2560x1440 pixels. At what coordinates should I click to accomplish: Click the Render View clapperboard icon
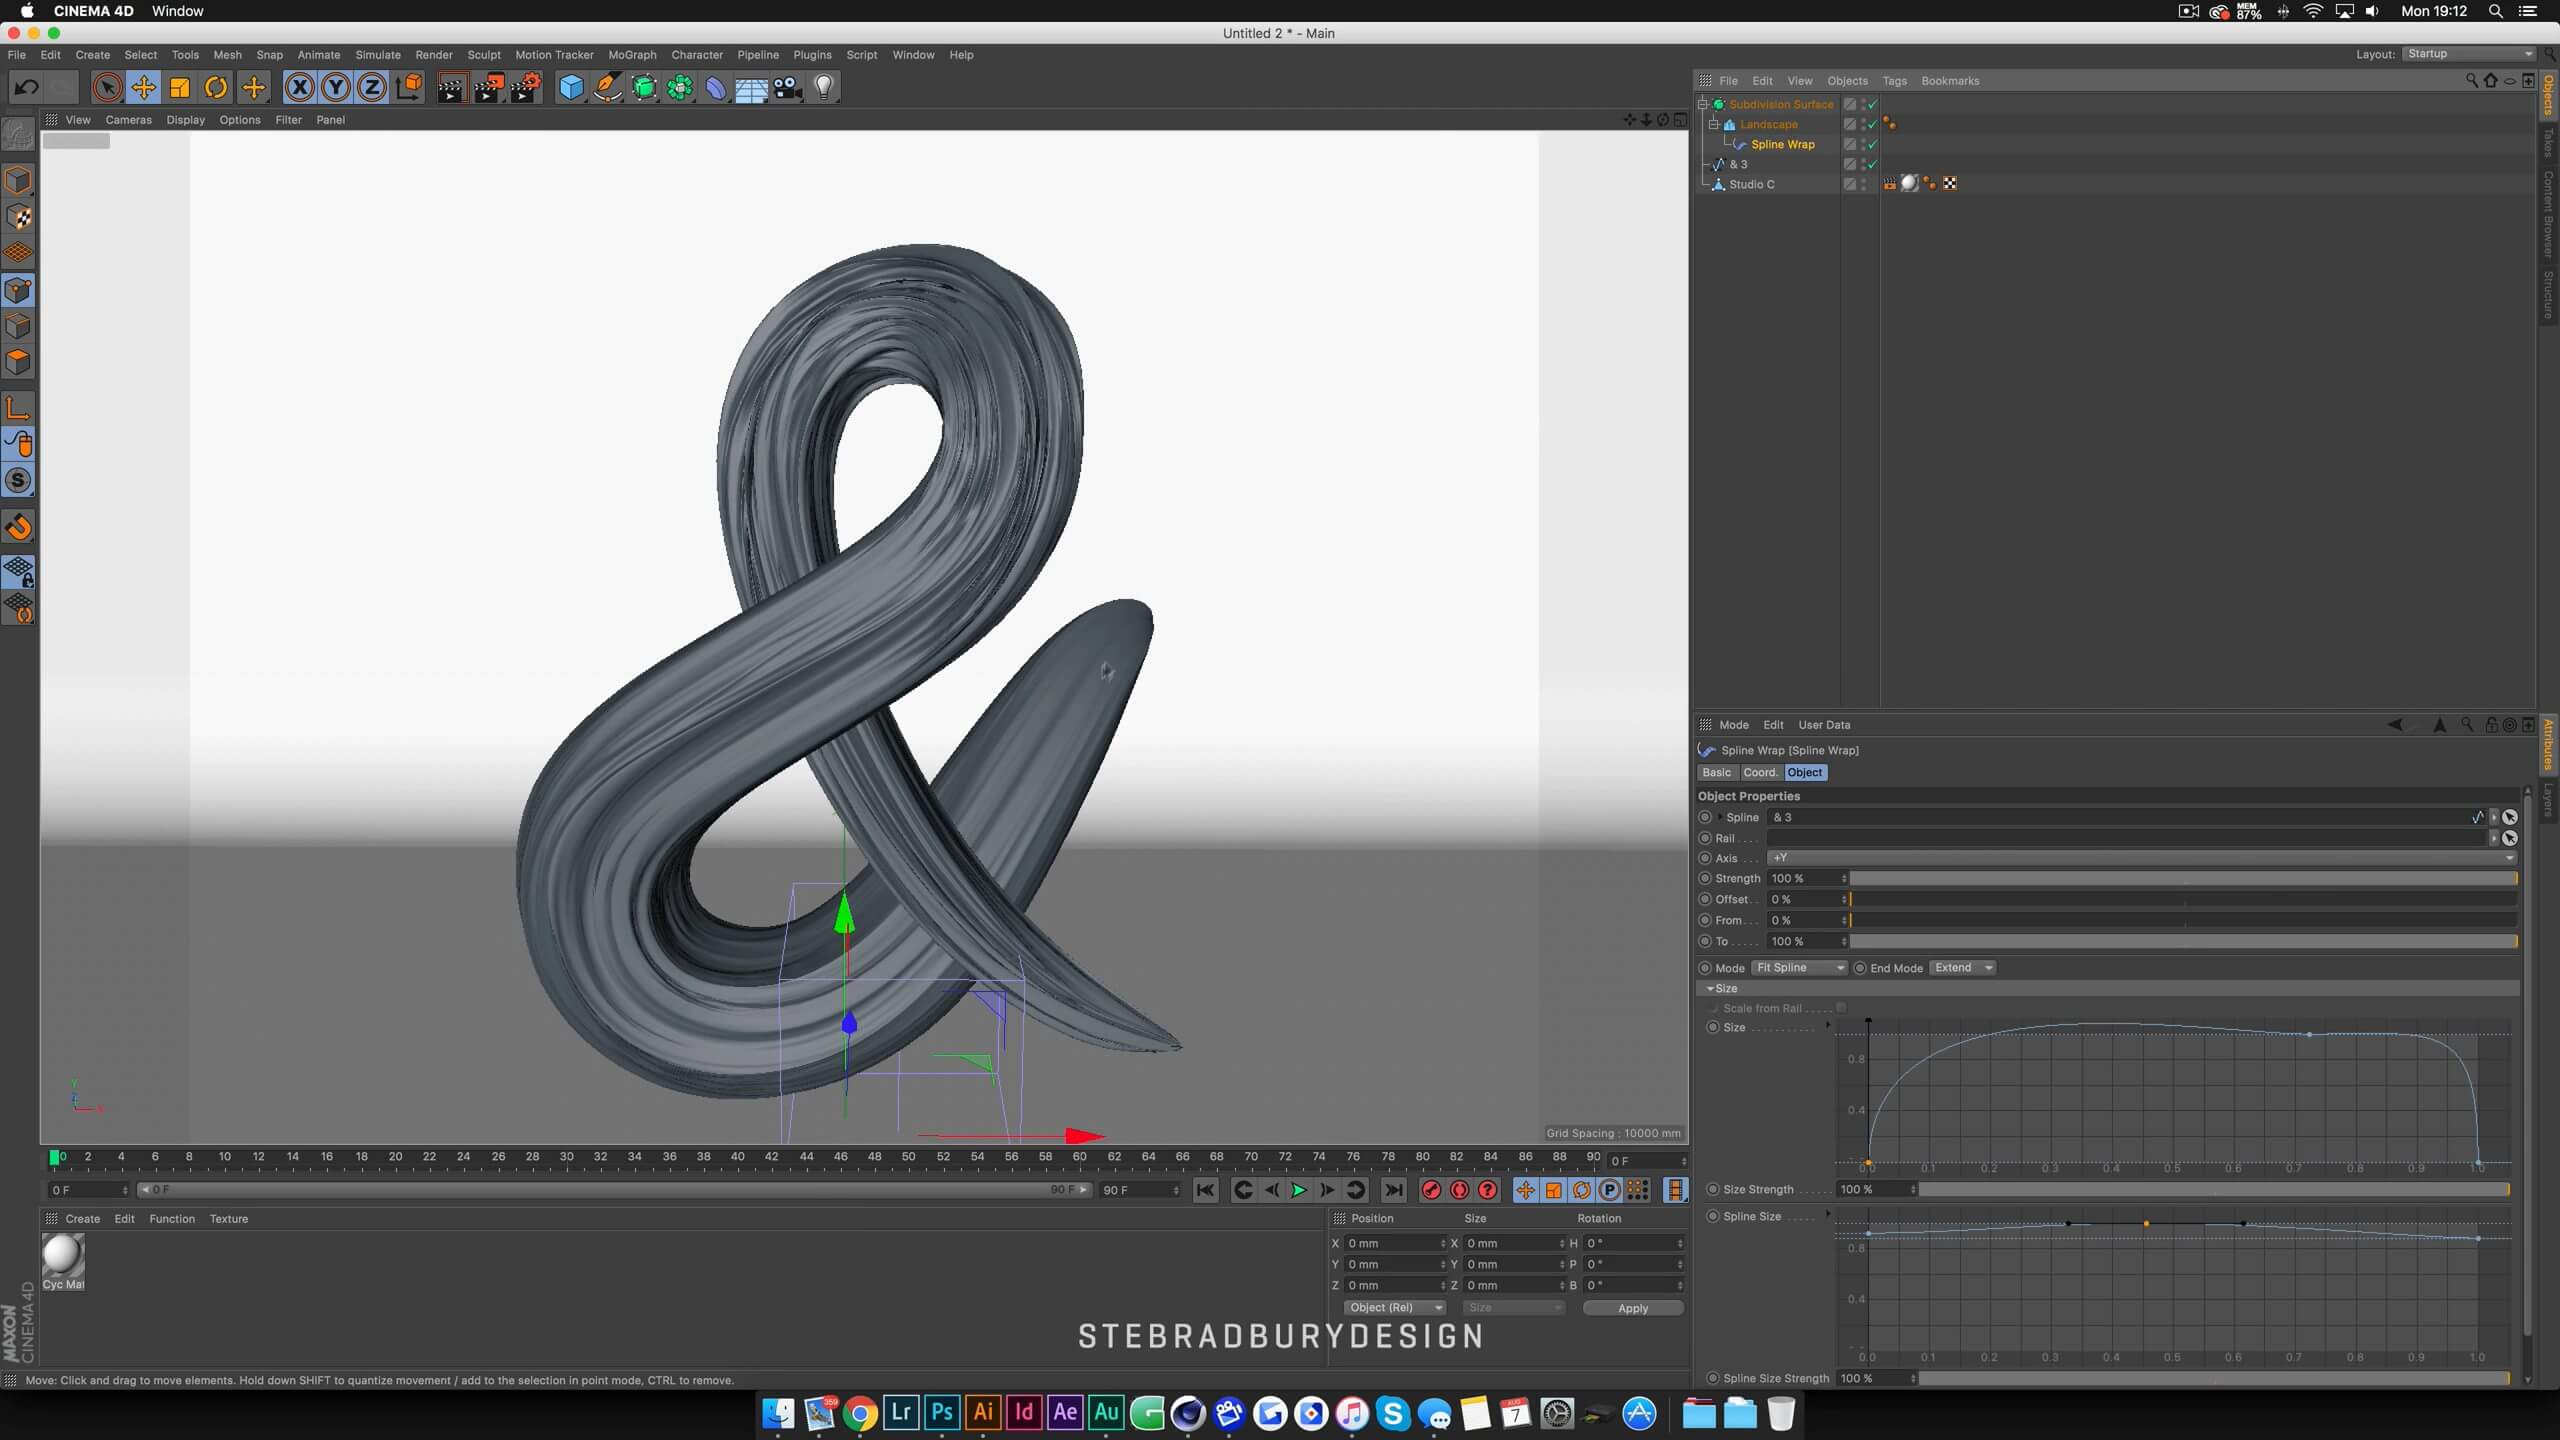click(451, 88)
